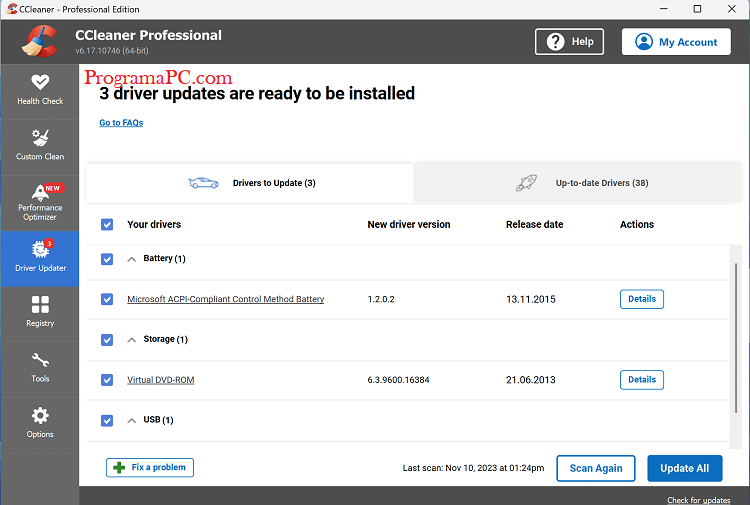Toggle the select-all 'Your drivers' checkbox

click(x=107, y=225)
